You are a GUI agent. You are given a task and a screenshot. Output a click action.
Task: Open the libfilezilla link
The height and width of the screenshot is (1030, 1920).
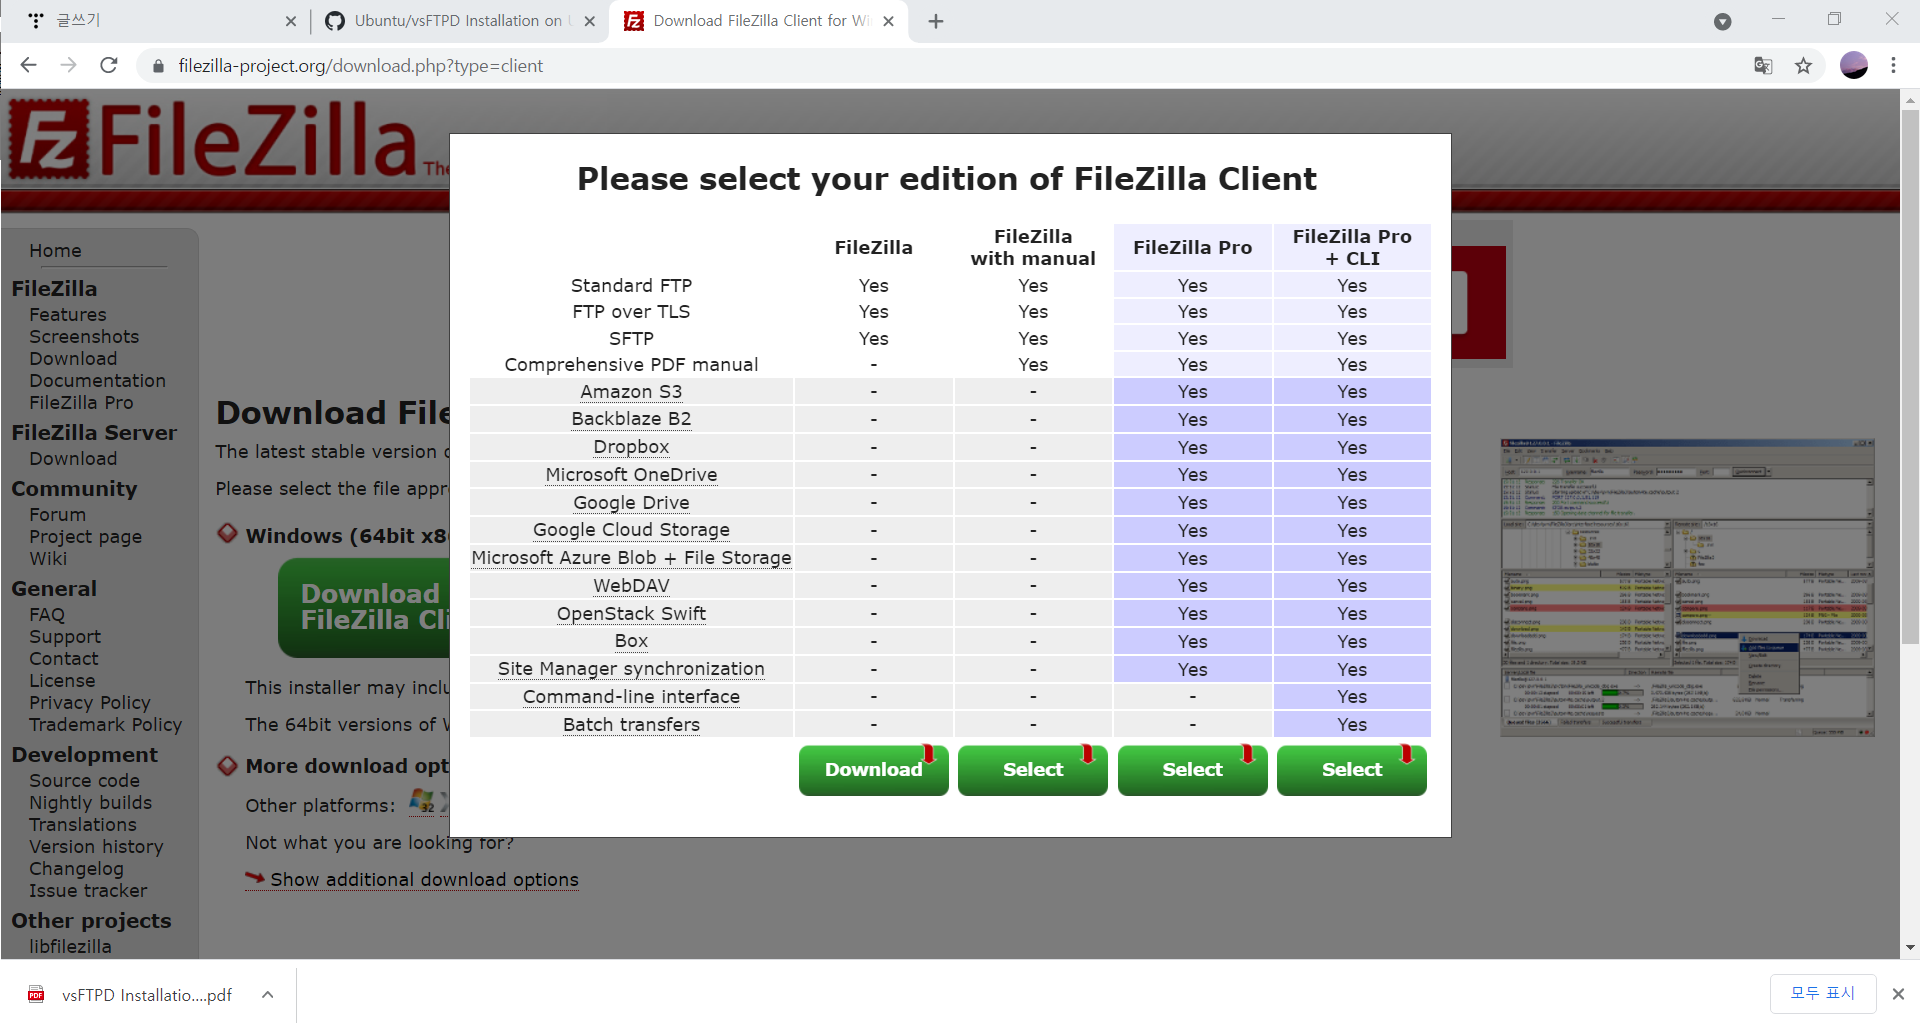coord(70,947)
